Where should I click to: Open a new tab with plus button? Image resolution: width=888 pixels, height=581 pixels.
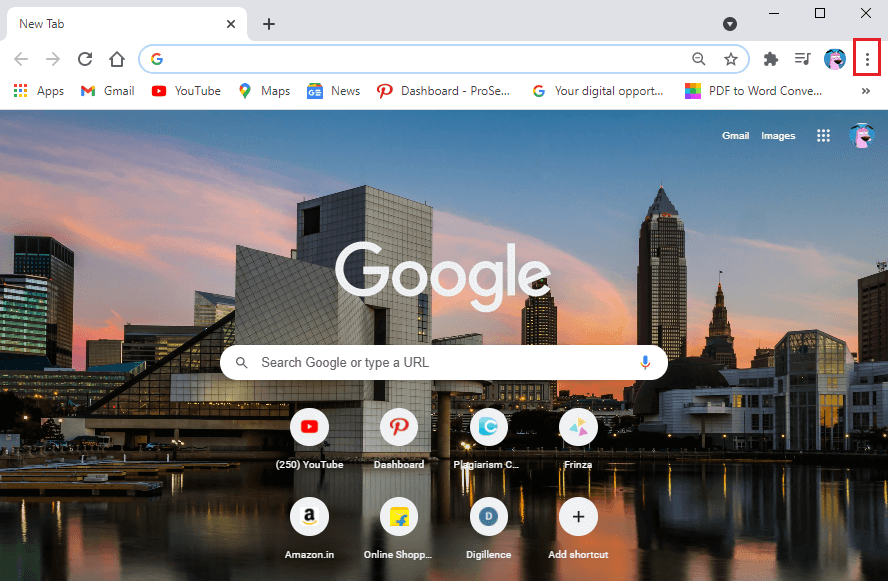pos(269,24)
